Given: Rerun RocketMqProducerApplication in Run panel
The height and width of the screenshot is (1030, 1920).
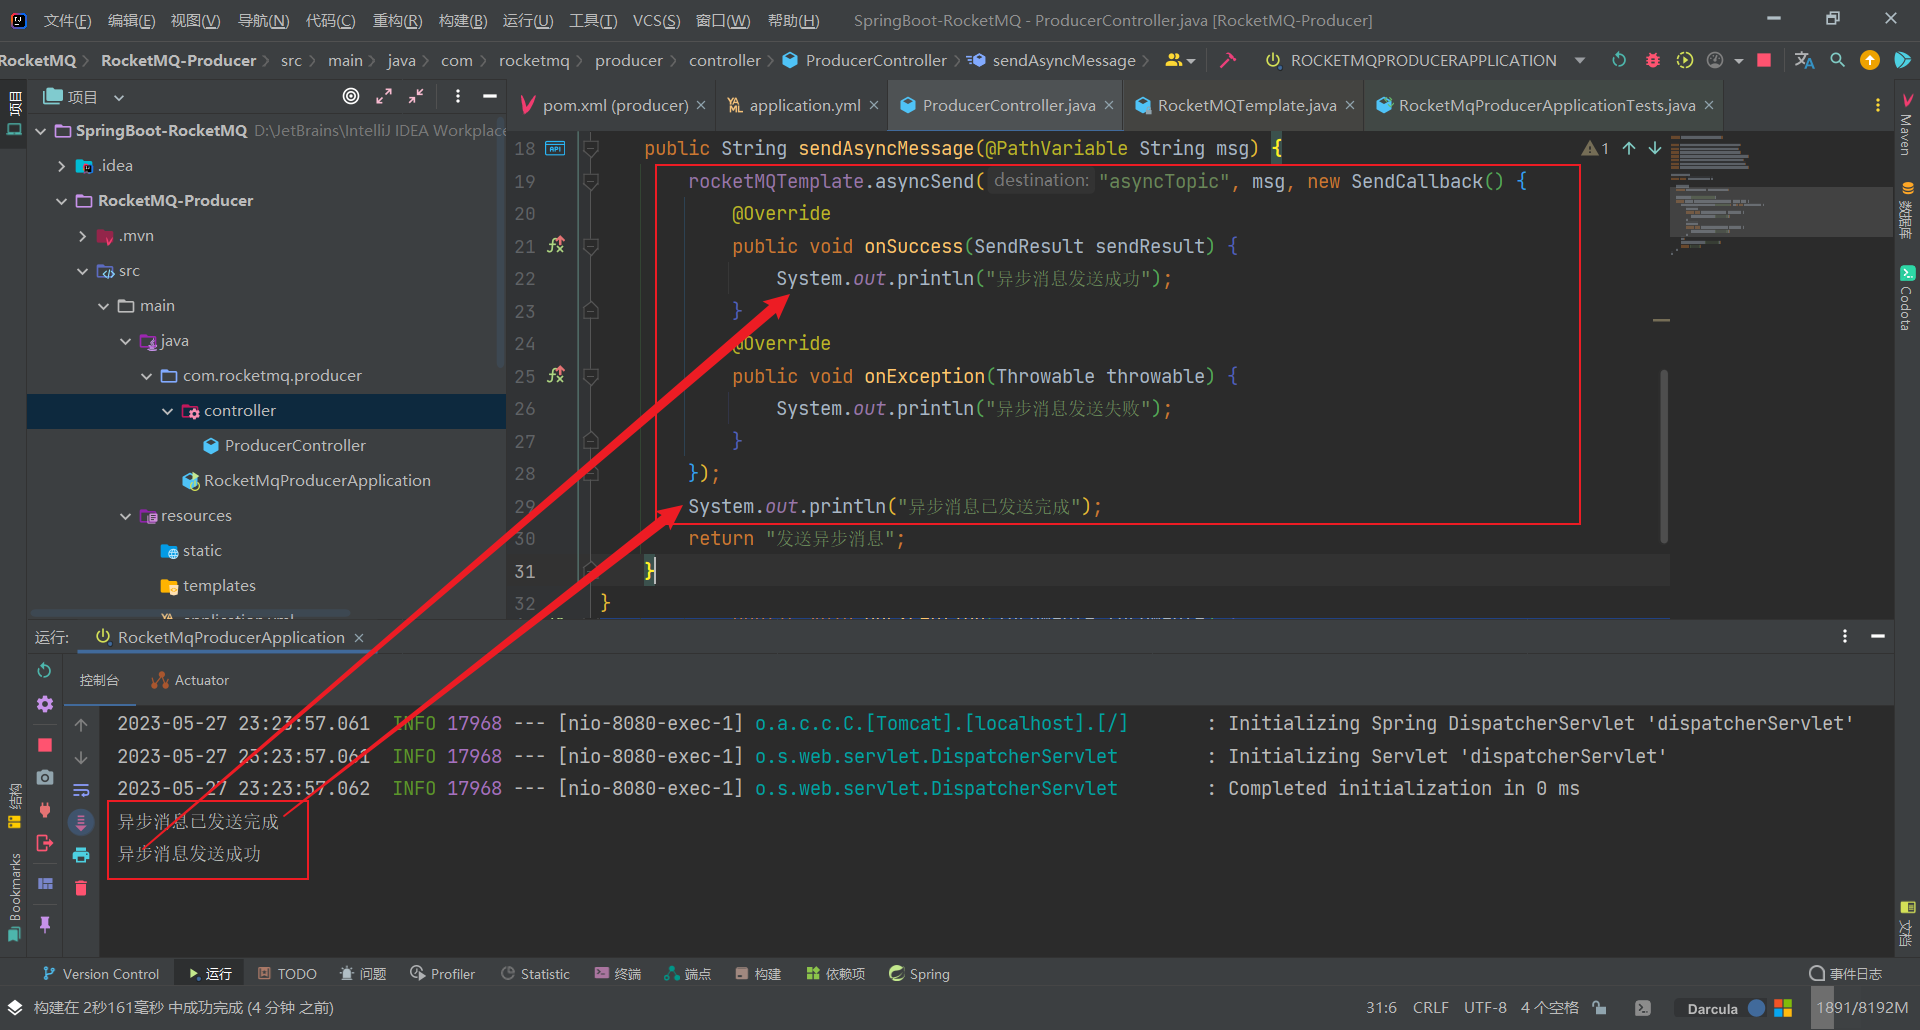Looking at the screenshot, I should click(x=44, y=671).
